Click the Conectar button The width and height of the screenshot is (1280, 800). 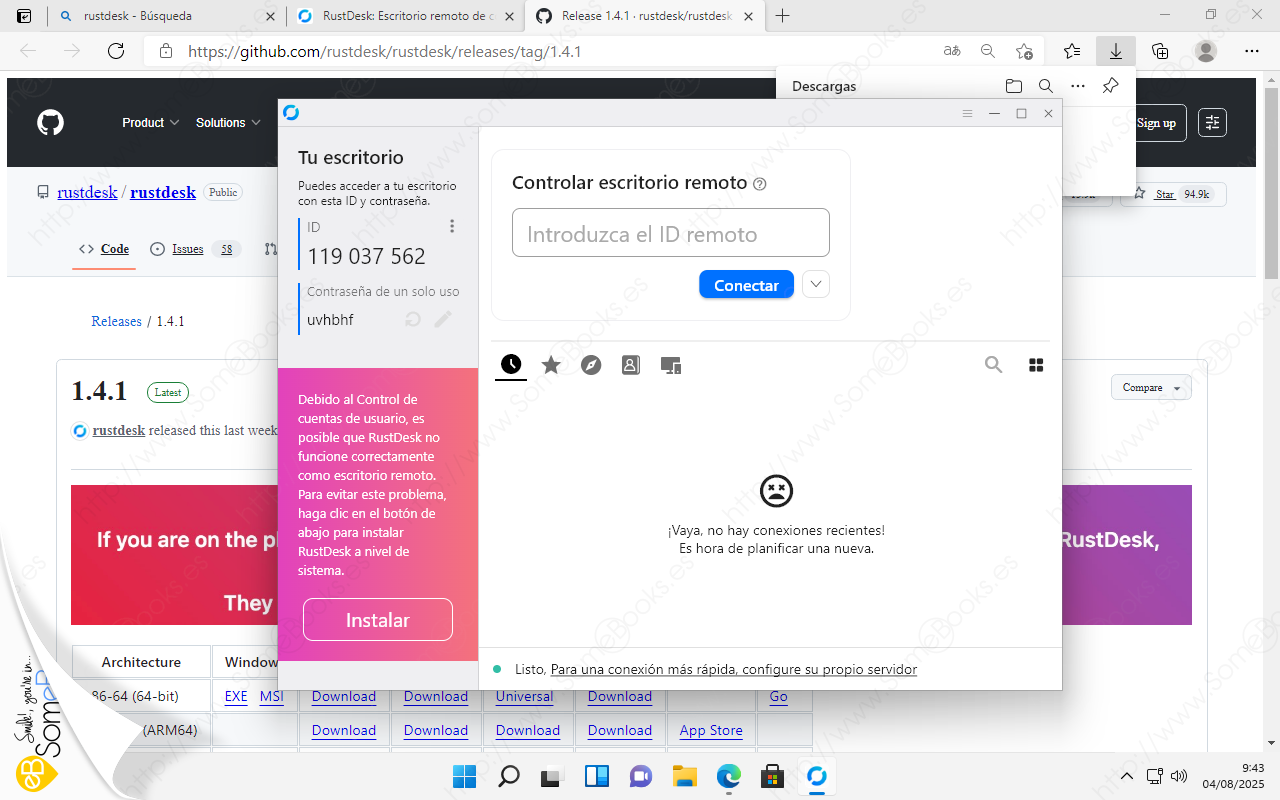point(746,285)
